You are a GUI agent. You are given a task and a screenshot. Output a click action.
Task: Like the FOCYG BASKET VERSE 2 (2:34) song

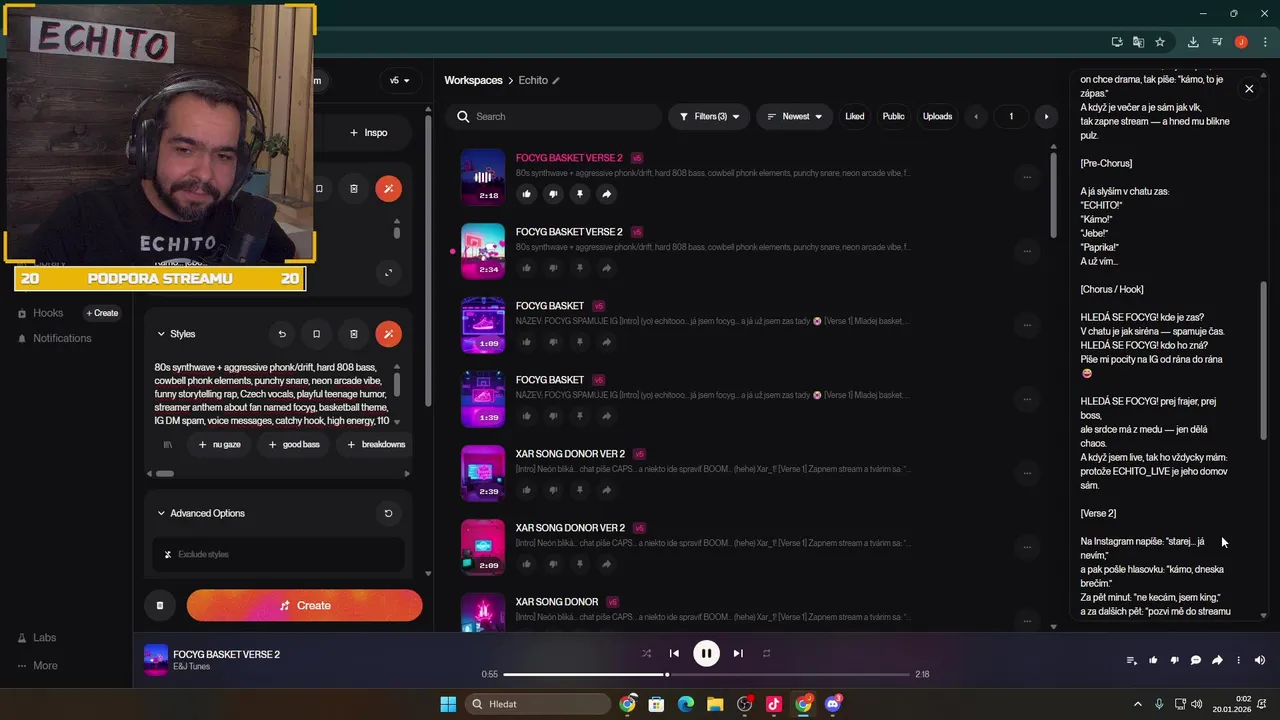527,268
